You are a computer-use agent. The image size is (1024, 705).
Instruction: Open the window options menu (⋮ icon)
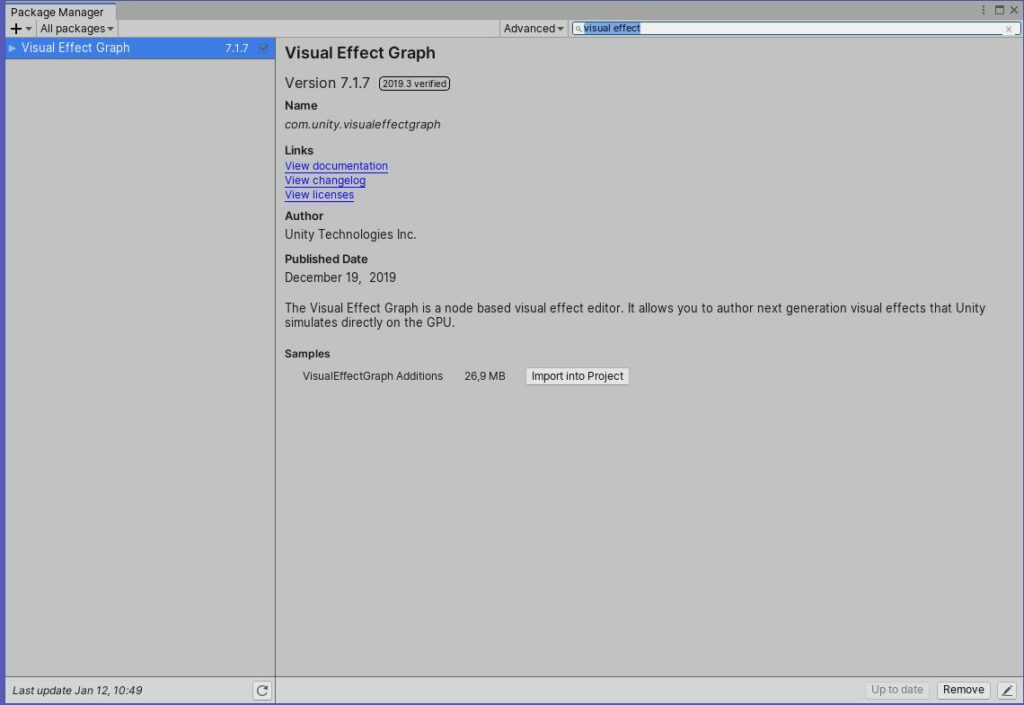[984, 8]
